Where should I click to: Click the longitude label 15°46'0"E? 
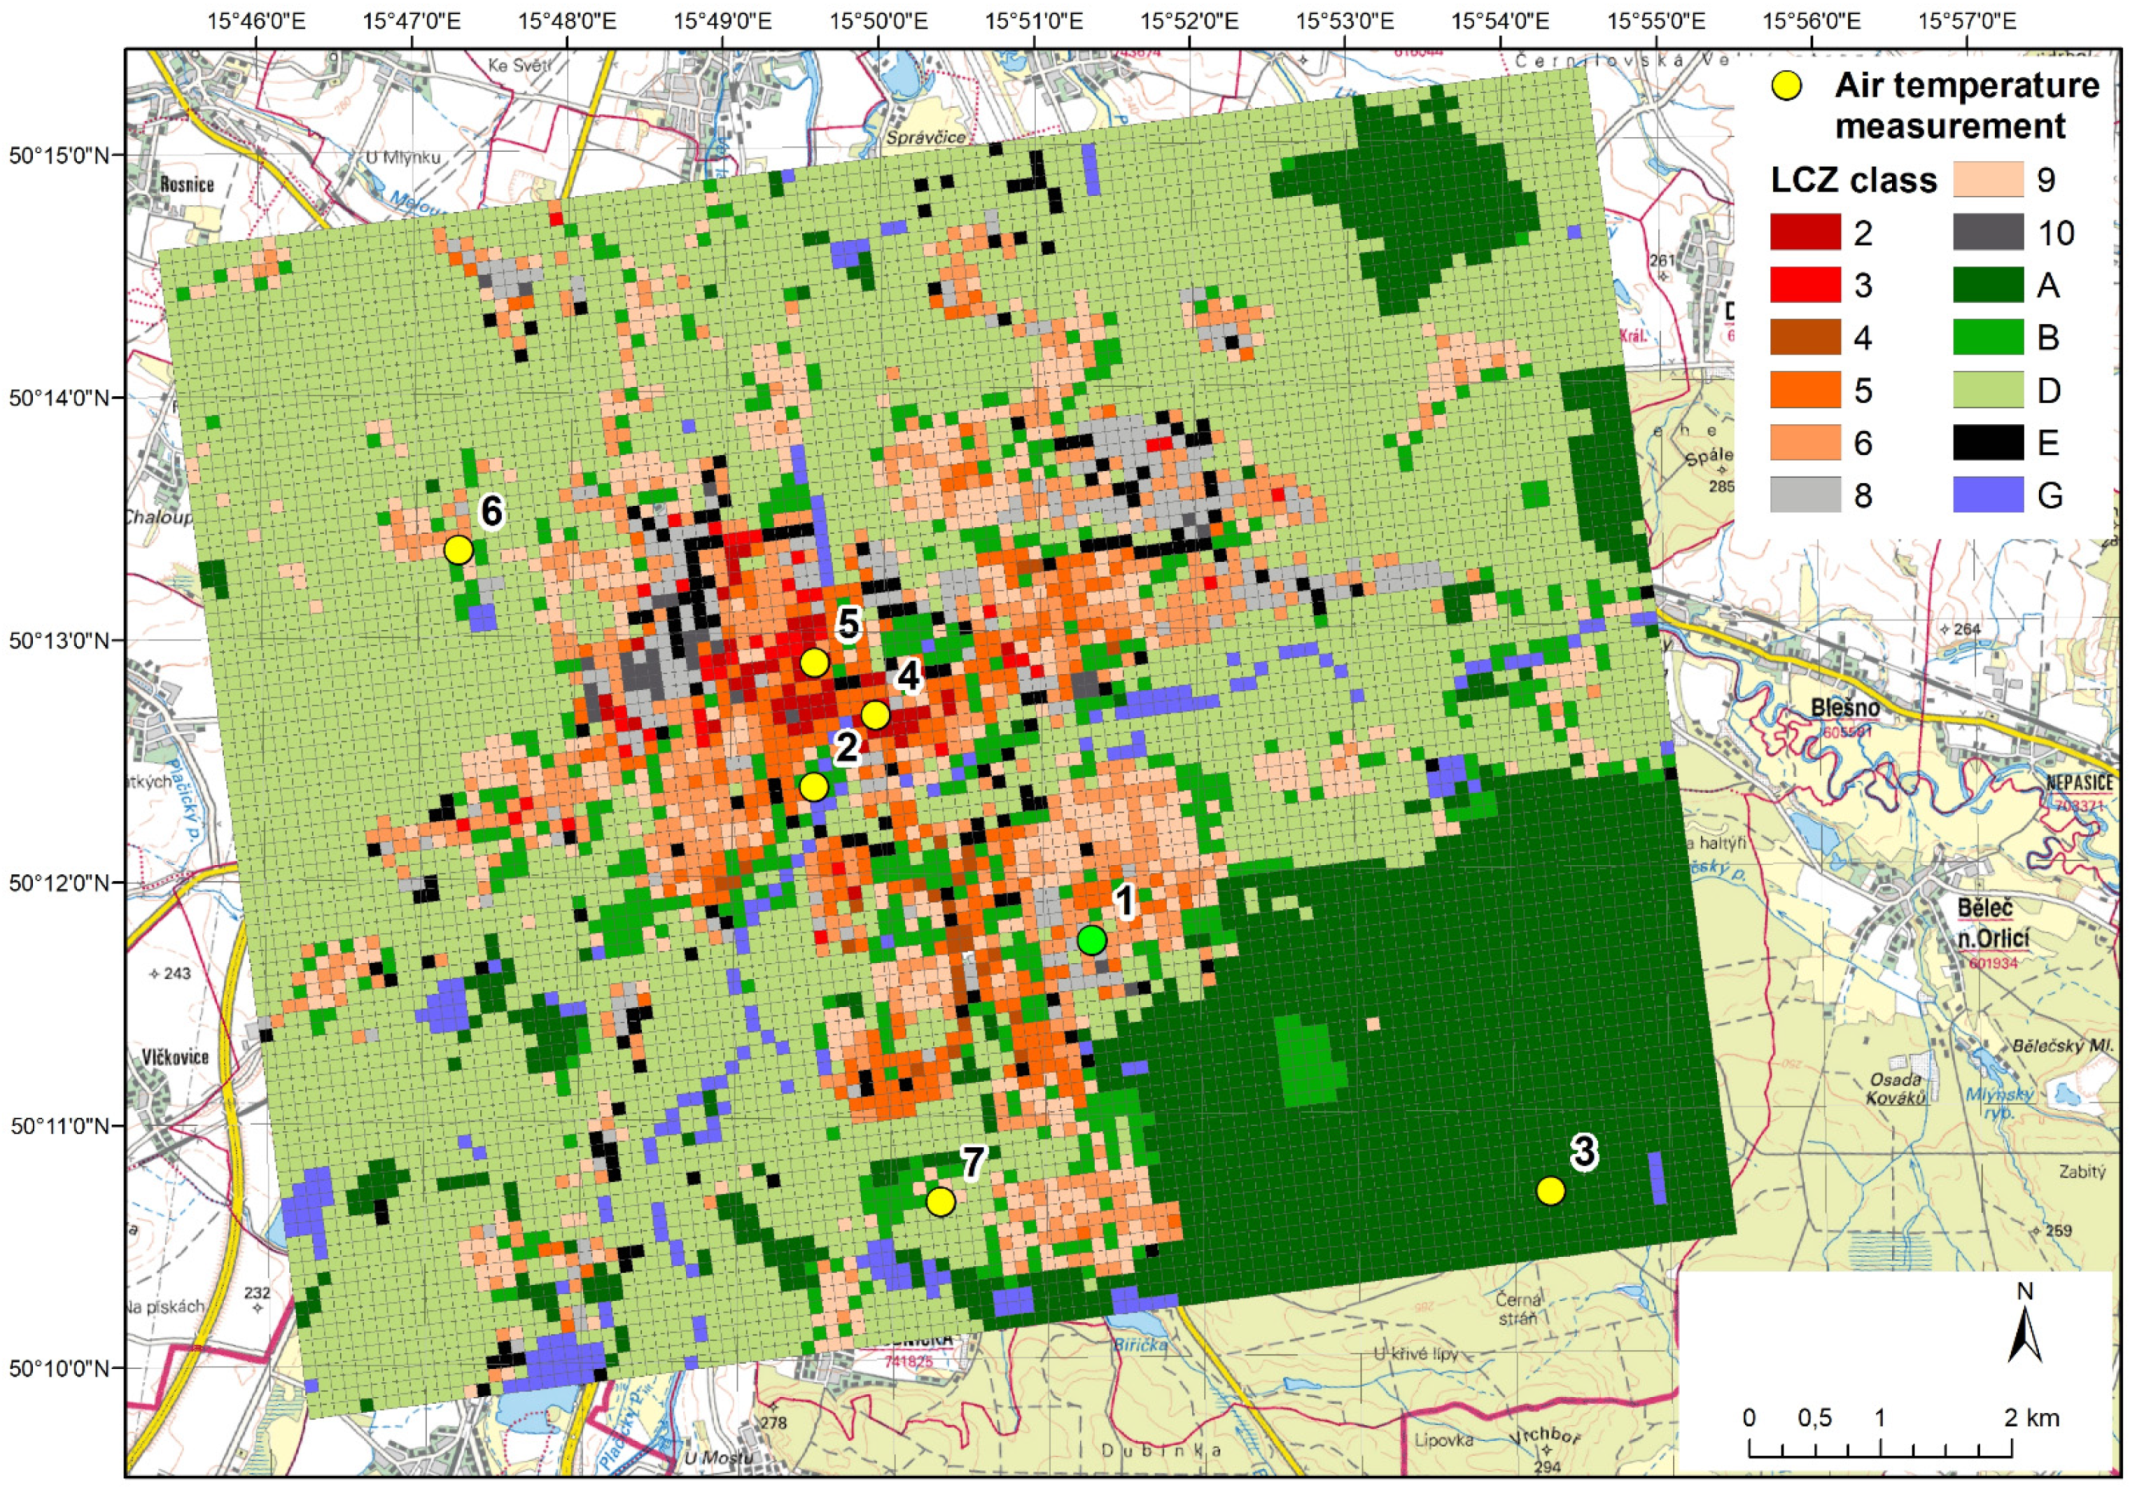(256, 21)
